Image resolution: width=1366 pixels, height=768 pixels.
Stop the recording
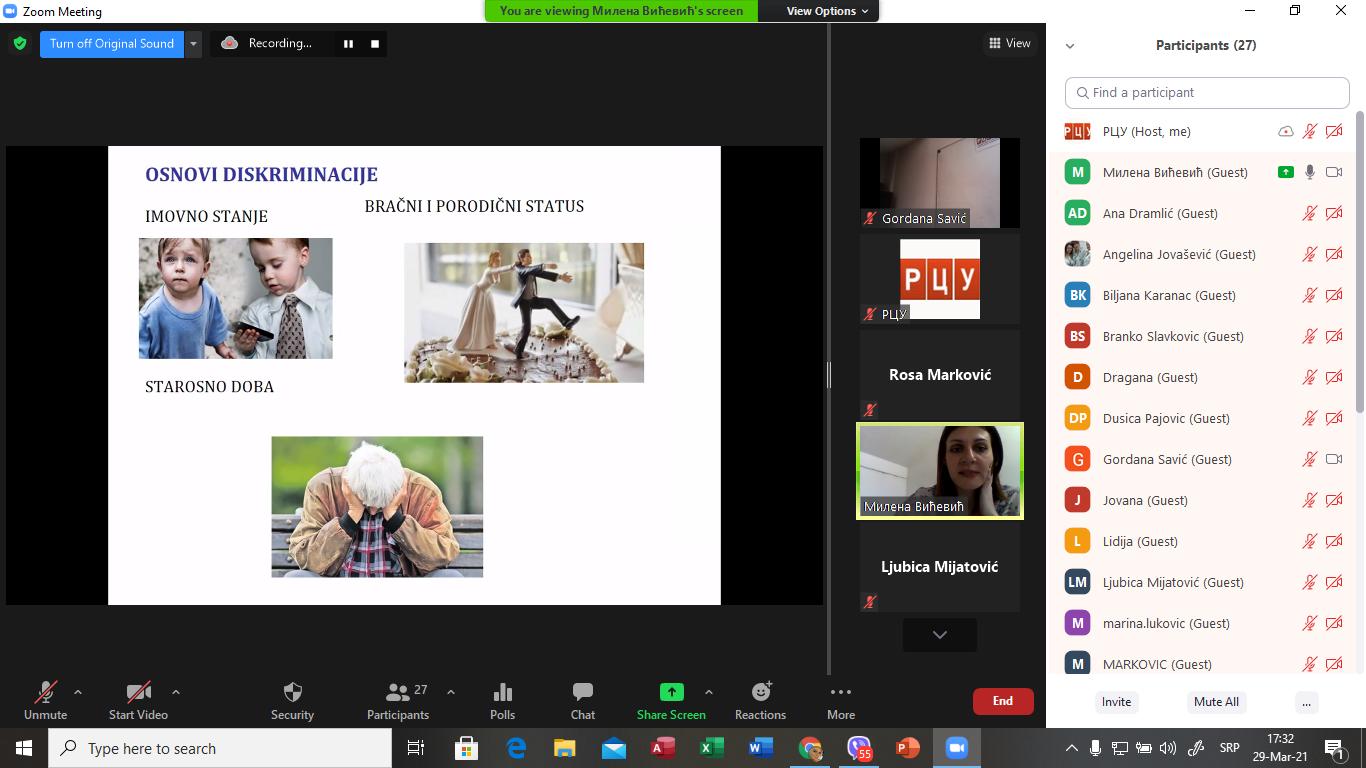coord(375,44)
